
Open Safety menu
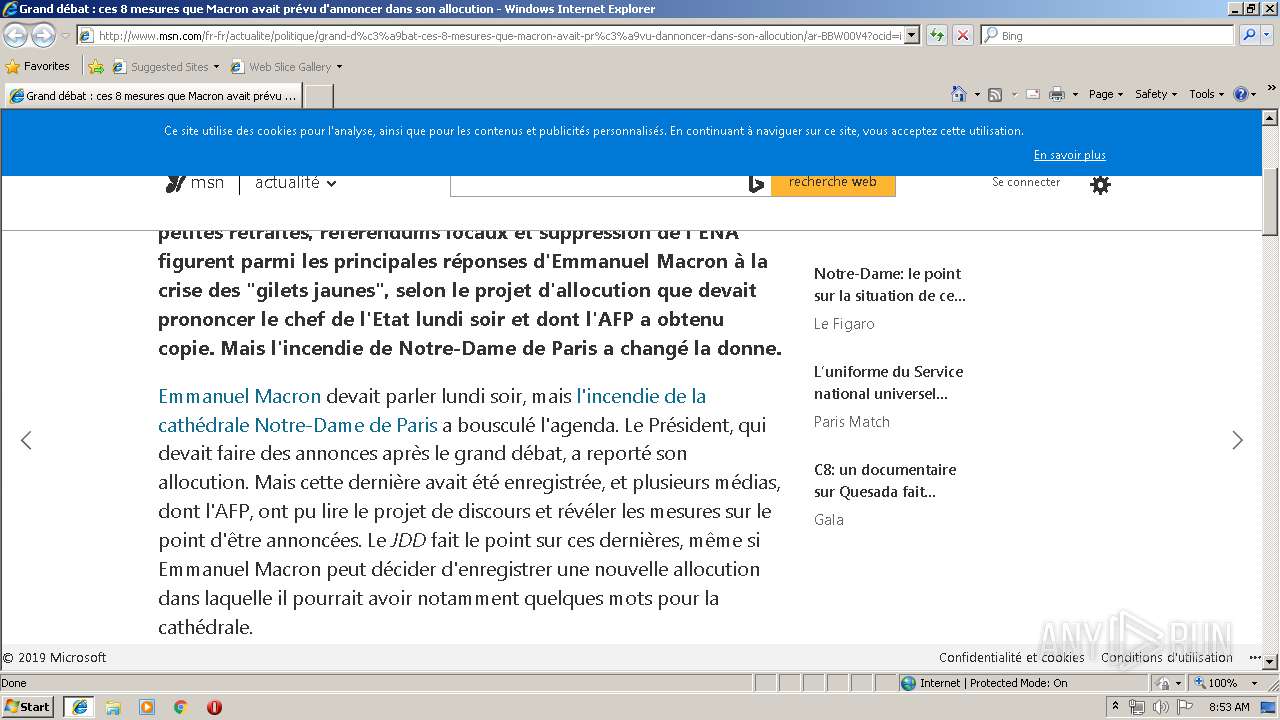[x=1156, y=94]
